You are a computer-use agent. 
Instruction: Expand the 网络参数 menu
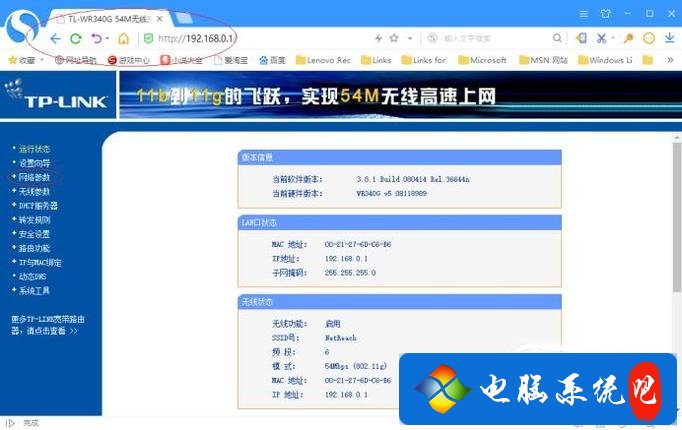(x=34, y=177)
